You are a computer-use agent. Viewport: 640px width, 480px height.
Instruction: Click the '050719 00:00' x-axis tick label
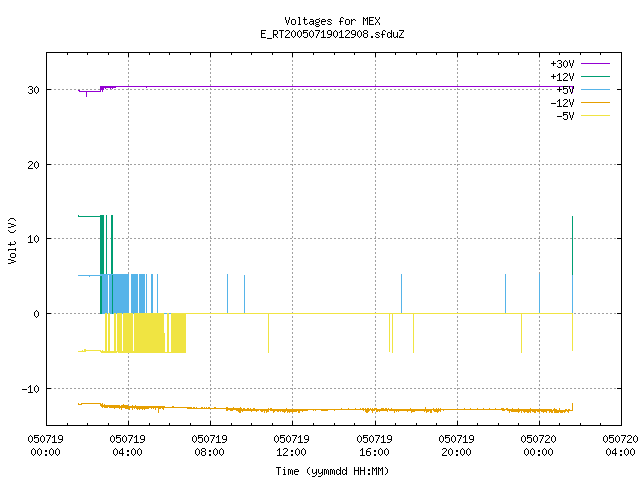pyautogui.click(x=45, y=445)
